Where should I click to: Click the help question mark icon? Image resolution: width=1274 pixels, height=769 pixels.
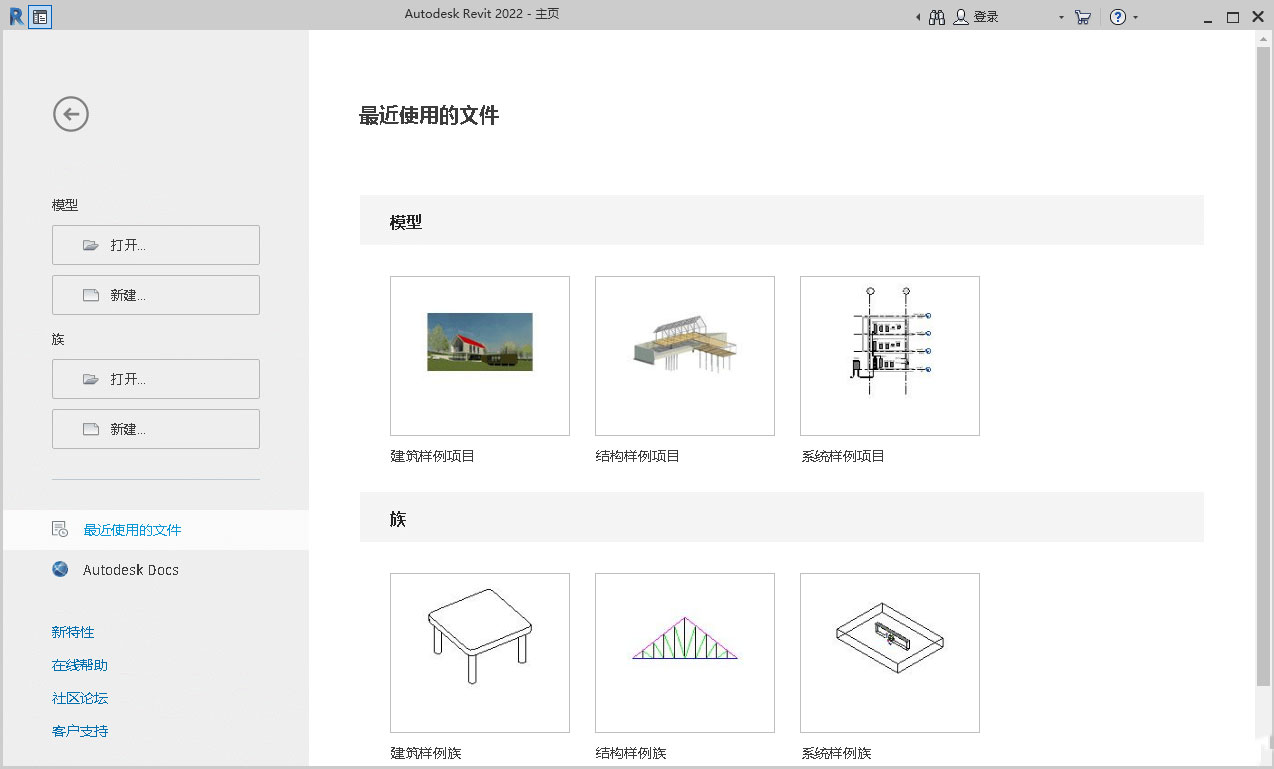pos(1117,16)
